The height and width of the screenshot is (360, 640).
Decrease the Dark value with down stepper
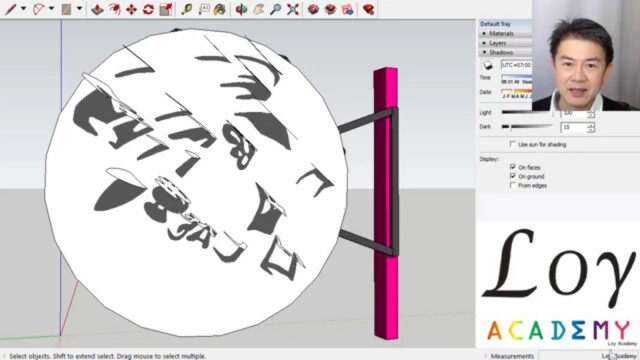point(591,130)
